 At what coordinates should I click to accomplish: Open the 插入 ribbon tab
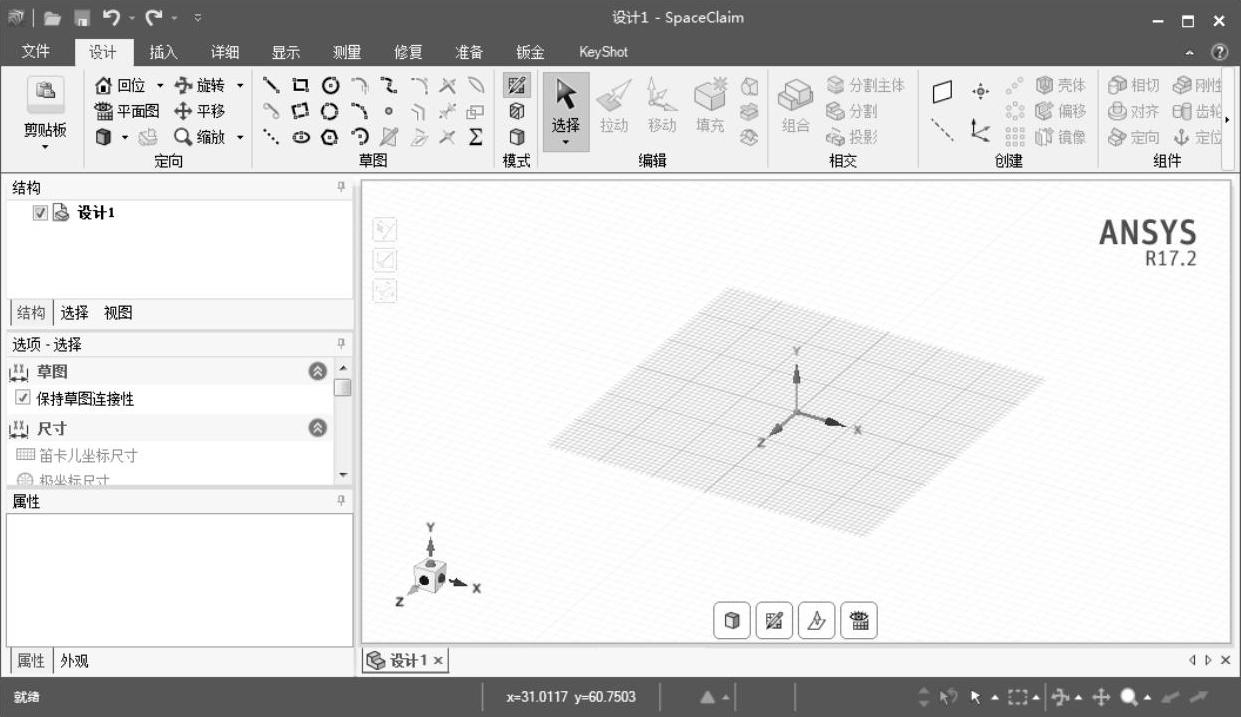click(x=163, y=52)
